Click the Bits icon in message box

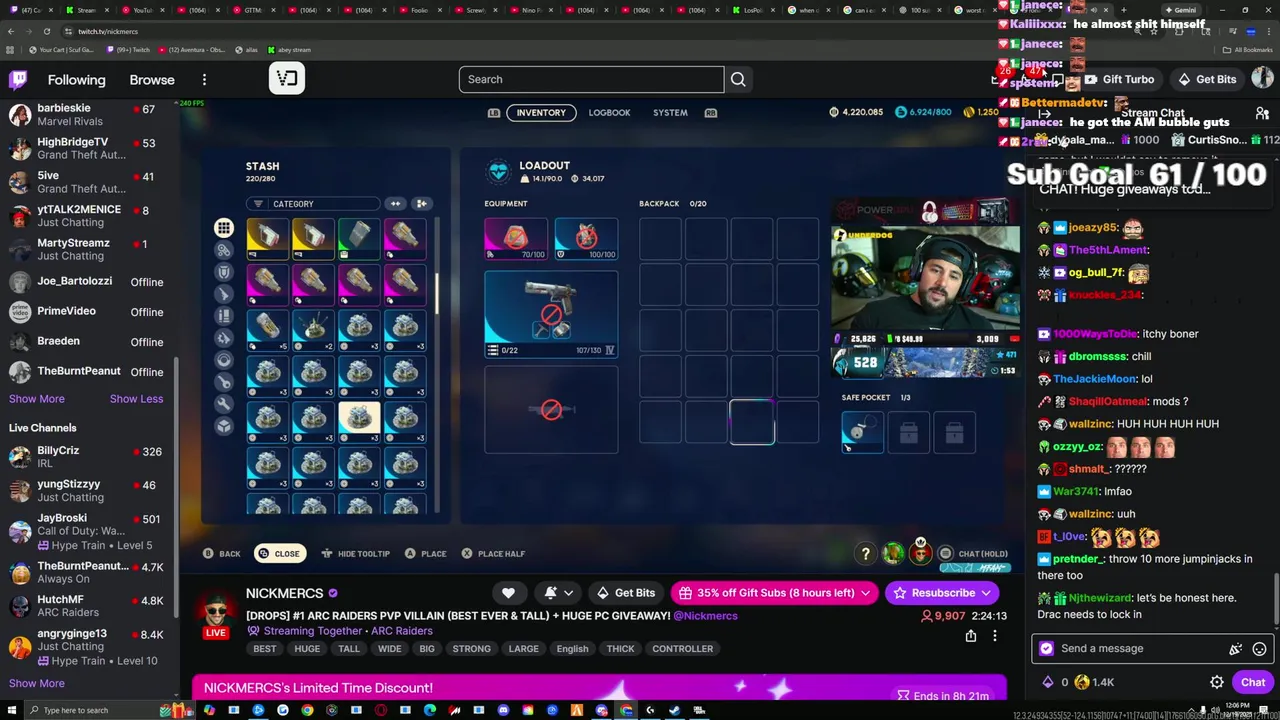(1236, 648)
